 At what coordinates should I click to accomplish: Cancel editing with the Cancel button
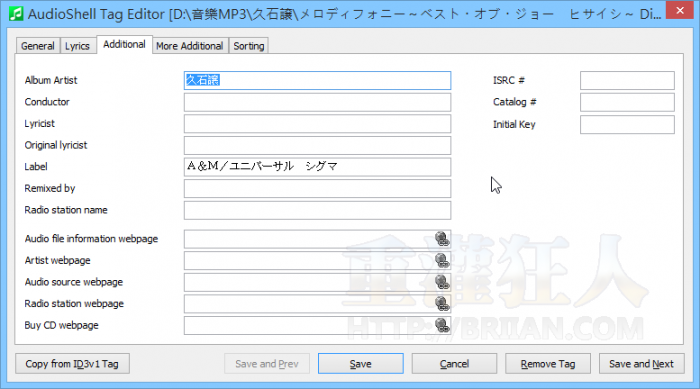coord(454,364)
